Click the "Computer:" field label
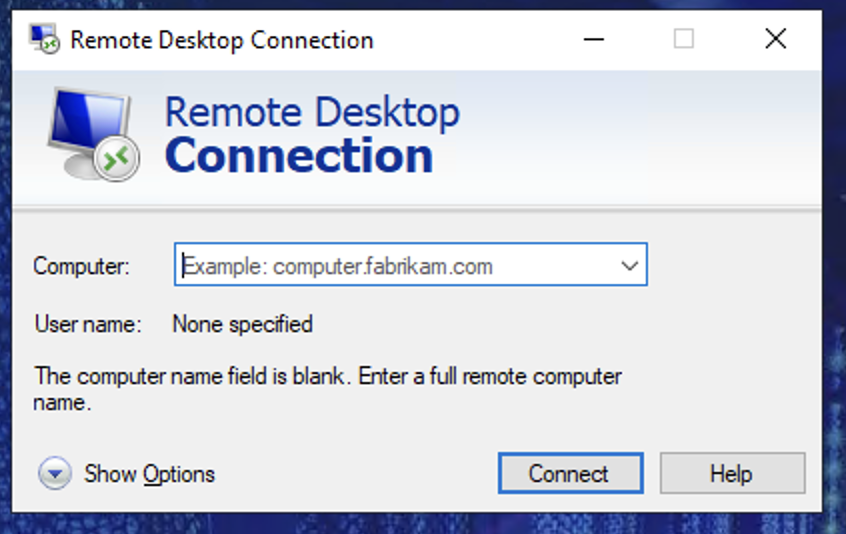The image size is (846, 534). click(x=81, y=266)
